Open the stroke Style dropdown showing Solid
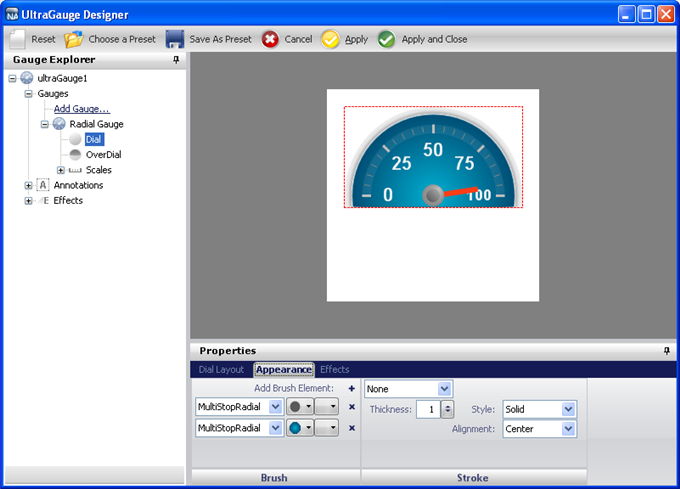The image size is (680, 489). tap(568, 409)
